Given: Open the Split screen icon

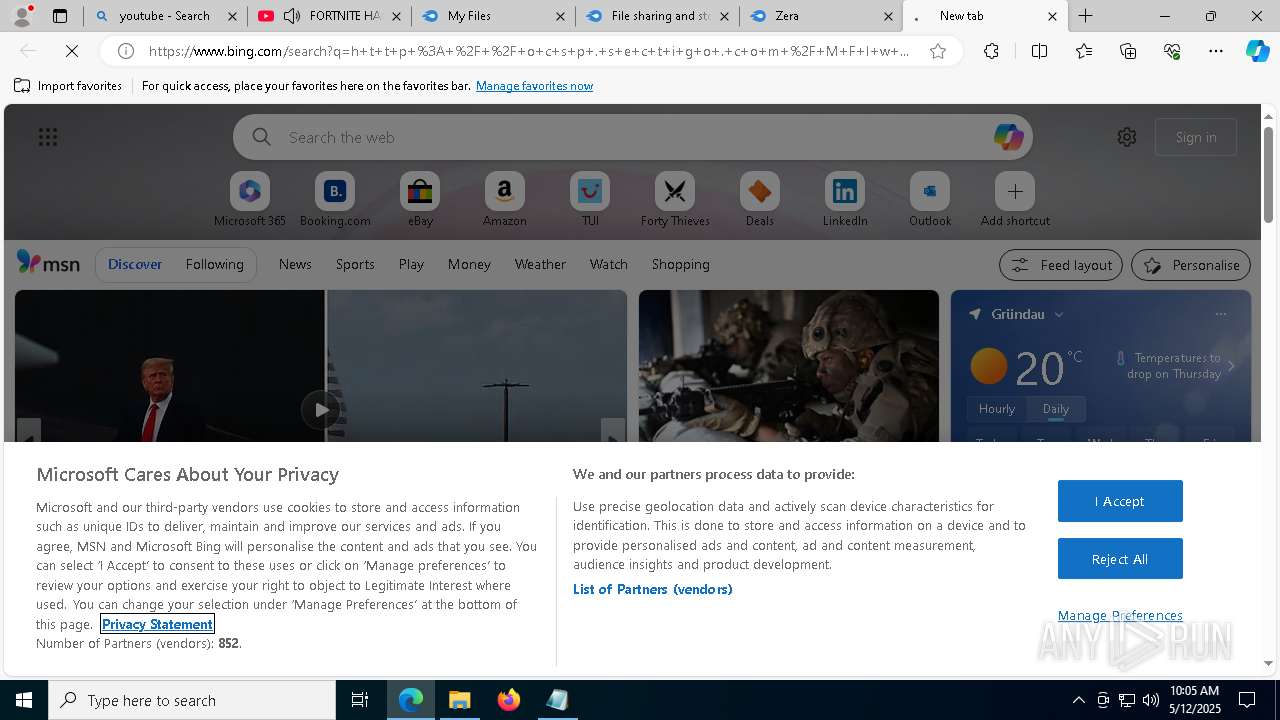Looking at the screenshot, I should [x=1039, y=51].
